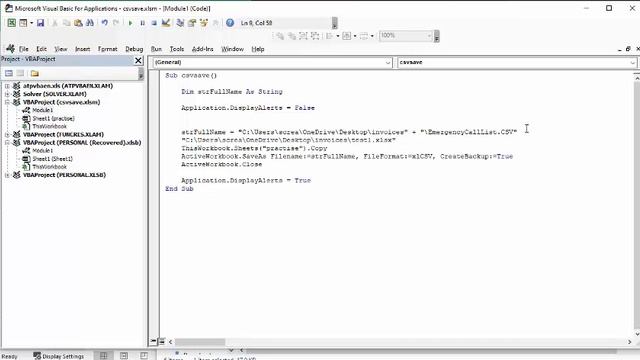Image resolution: width=640 pixels, height=360 pixels.
Task: Select Sheet1 (Sheet1) in project tree
Action: pos(52,159)
